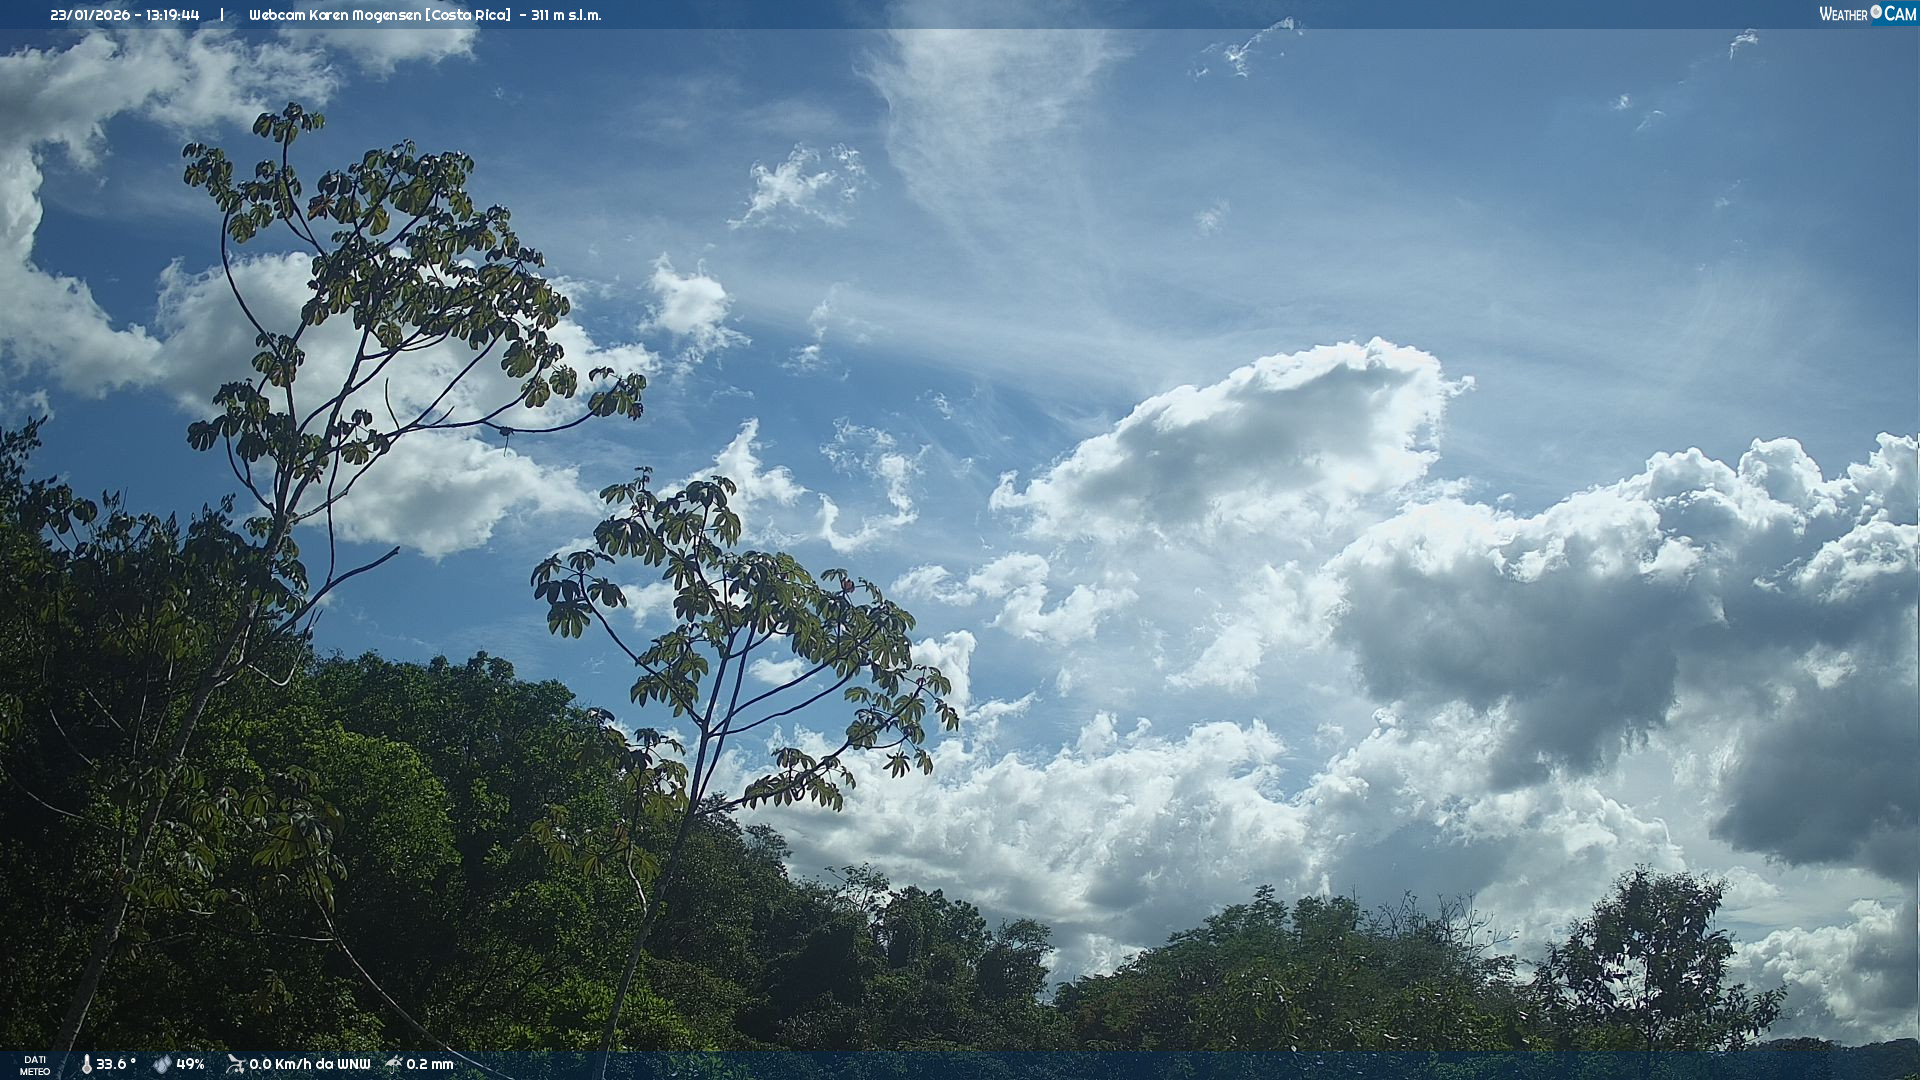
Task: Select the 33.6° temperature reading
Action: 116,1064
